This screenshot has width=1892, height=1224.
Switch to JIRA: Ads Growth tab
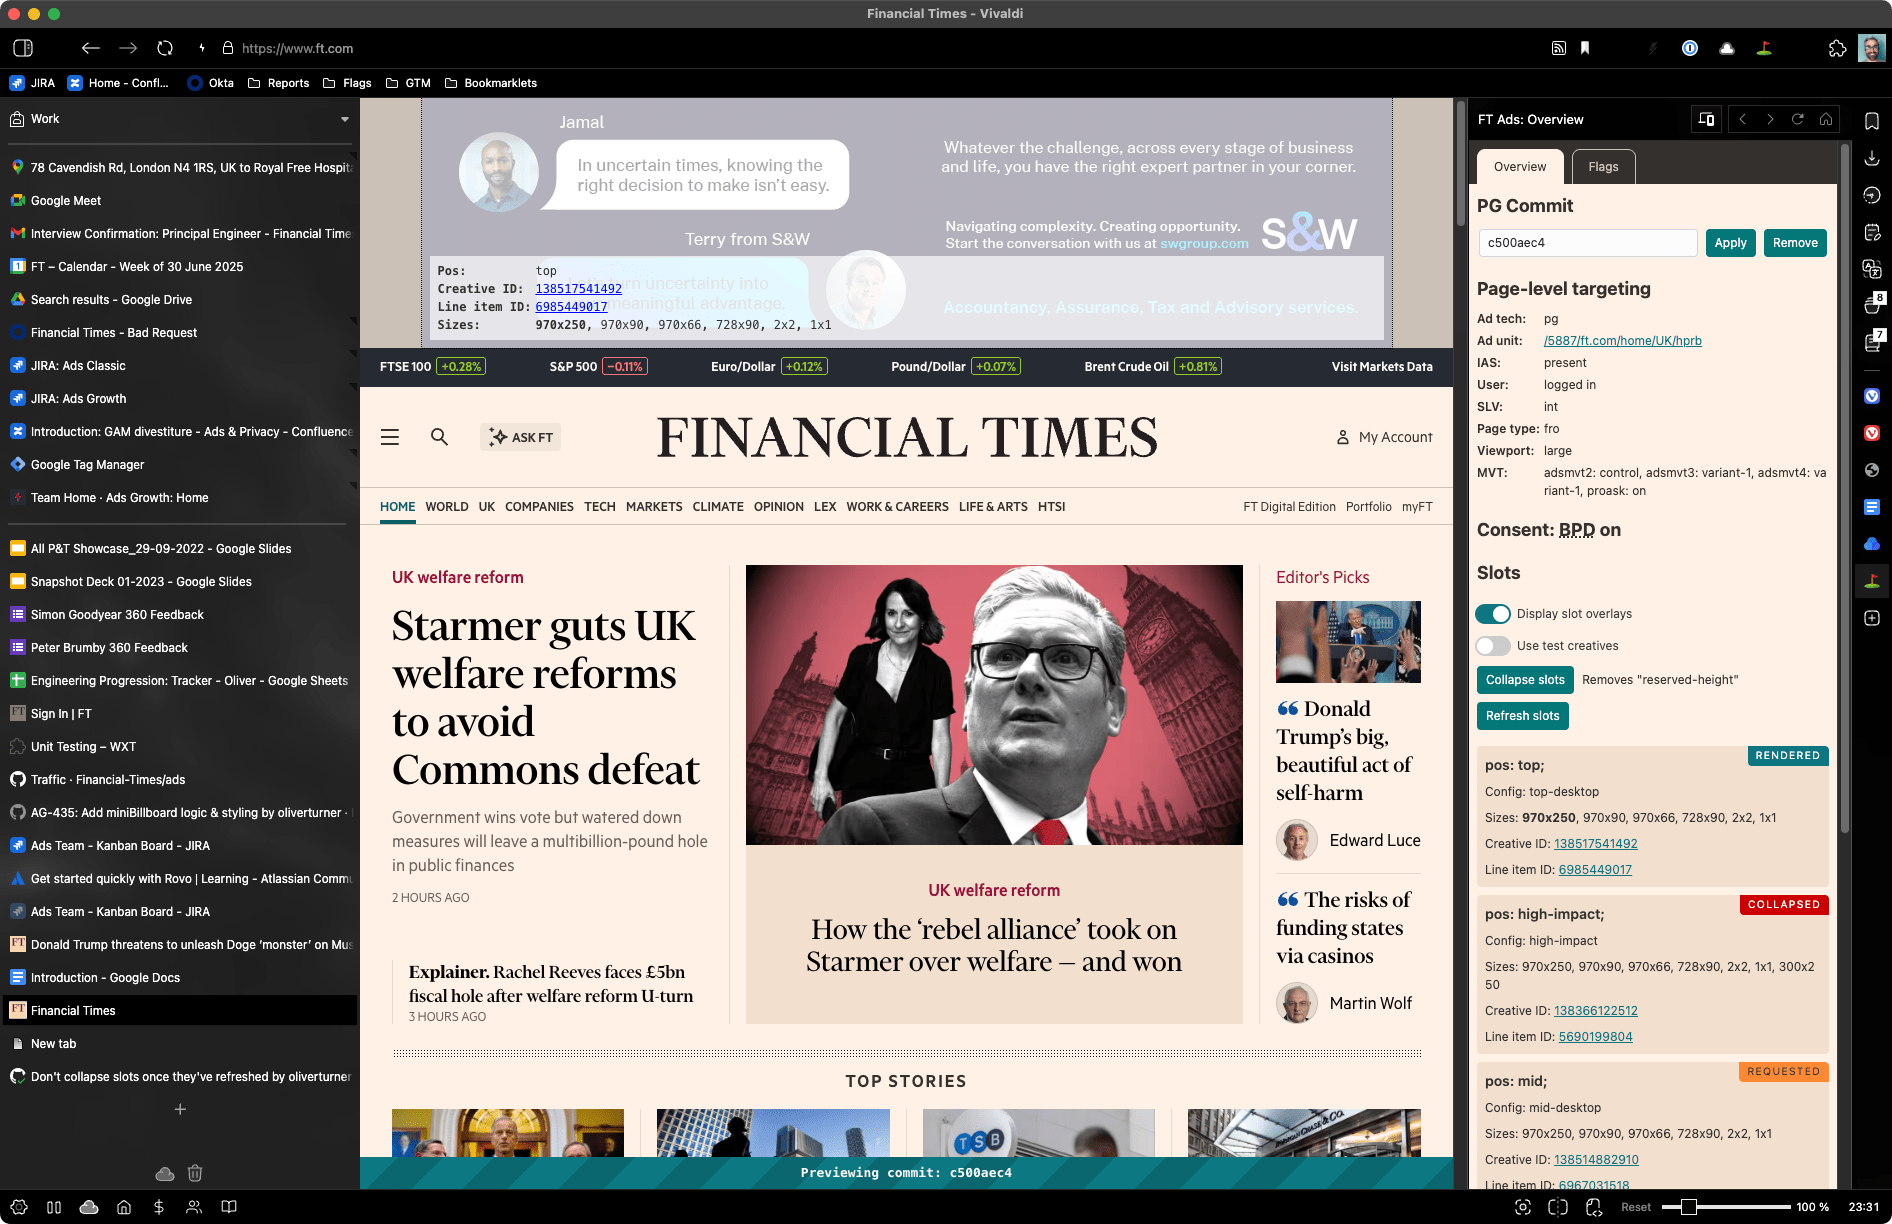tap(180, 398)
